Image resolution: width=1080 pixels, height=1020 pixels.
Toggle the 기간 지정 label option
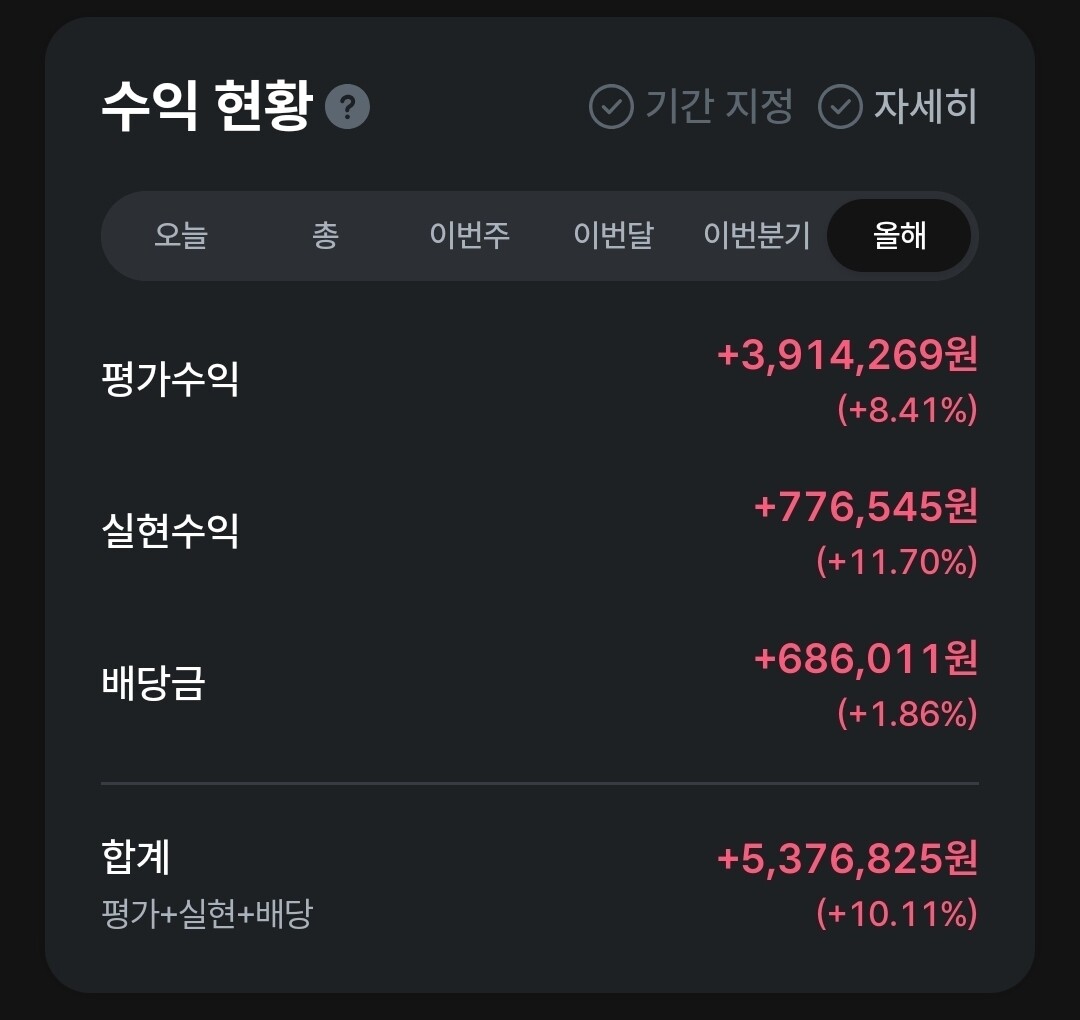[718, 106]
